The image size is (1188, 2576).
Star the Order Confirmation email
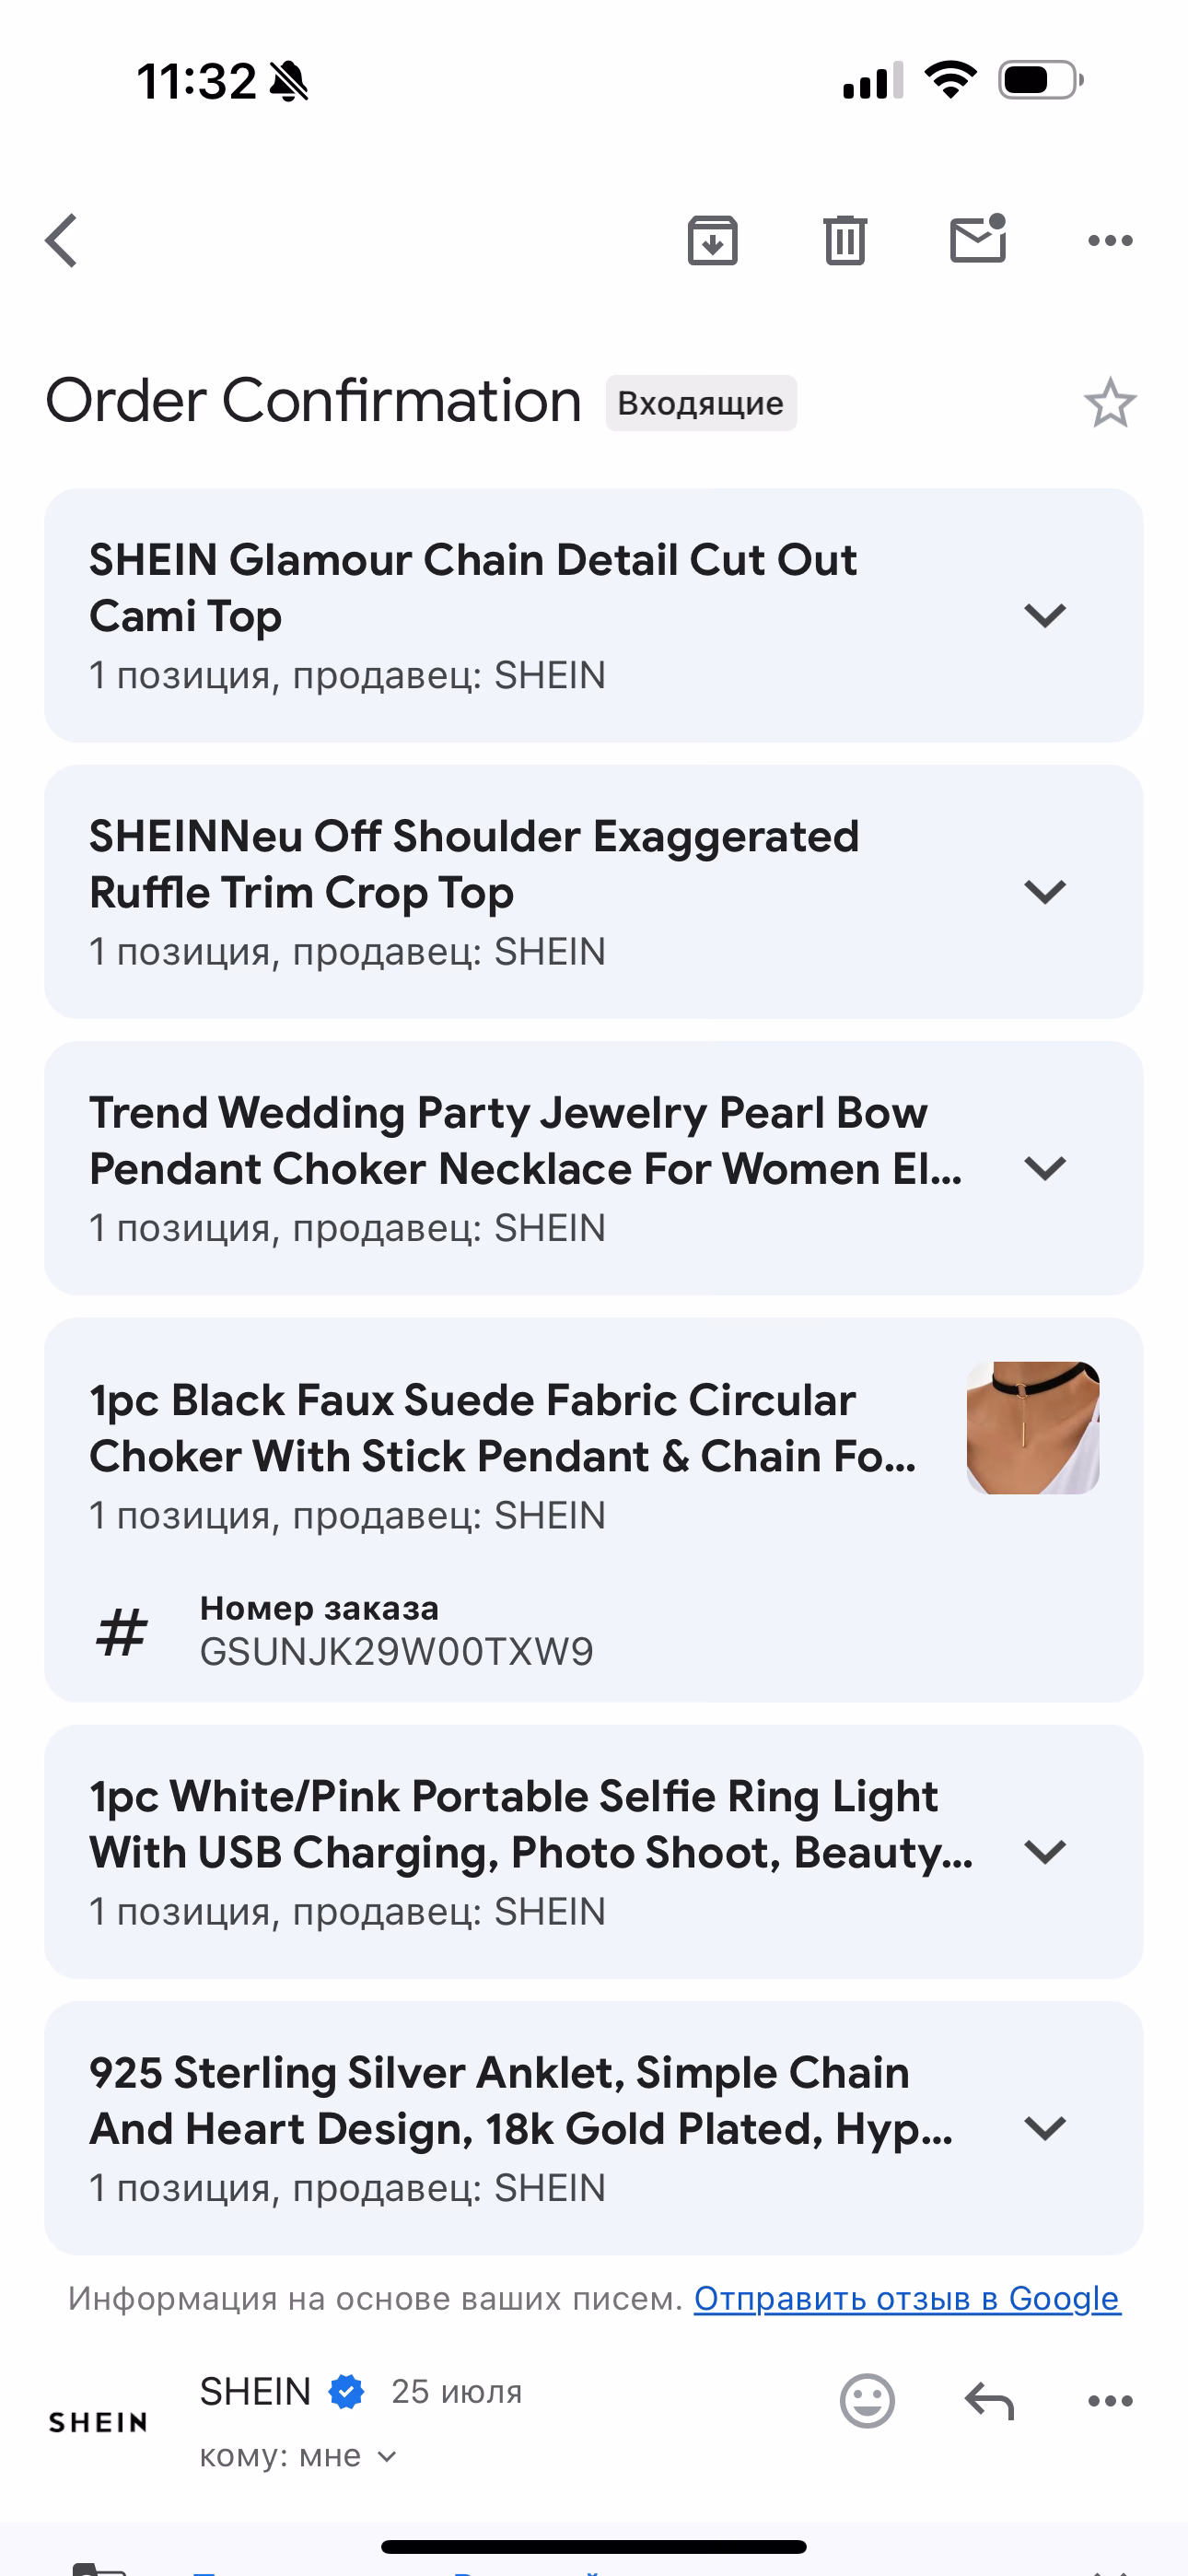click(1110, 403)
